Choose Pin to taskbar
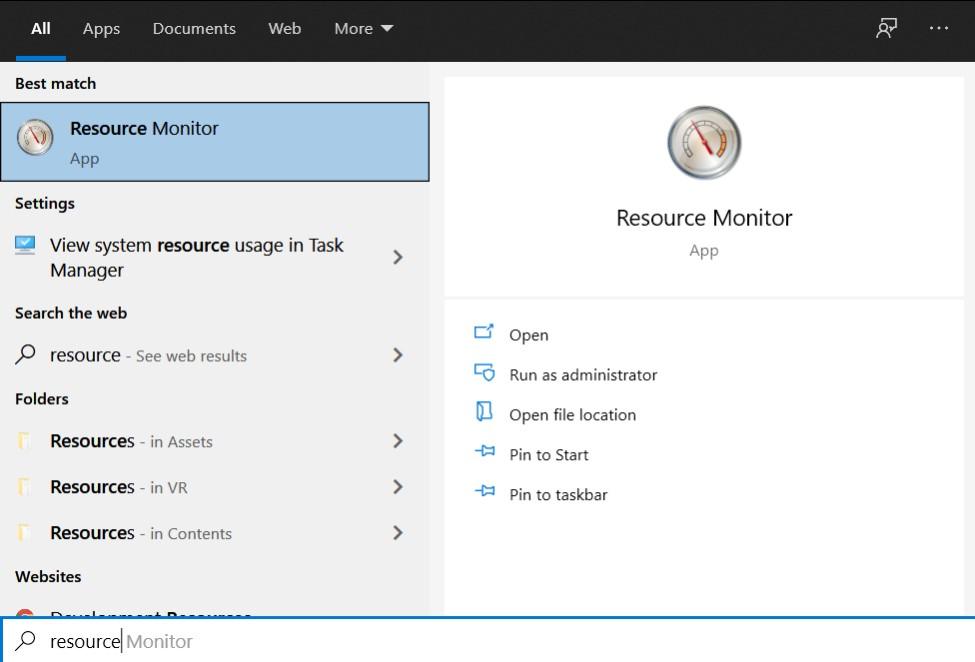 (x=558, y=494)
